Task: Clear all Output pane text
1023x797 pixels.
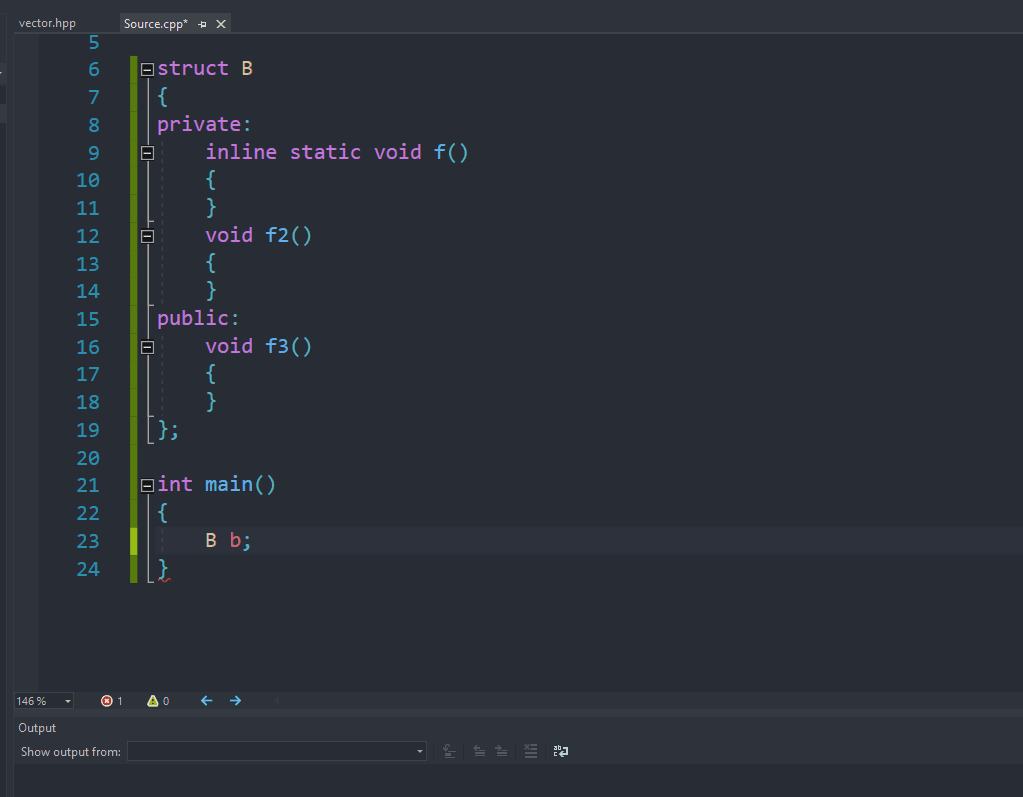Action: pyautogui.click(x=530, y=751)
